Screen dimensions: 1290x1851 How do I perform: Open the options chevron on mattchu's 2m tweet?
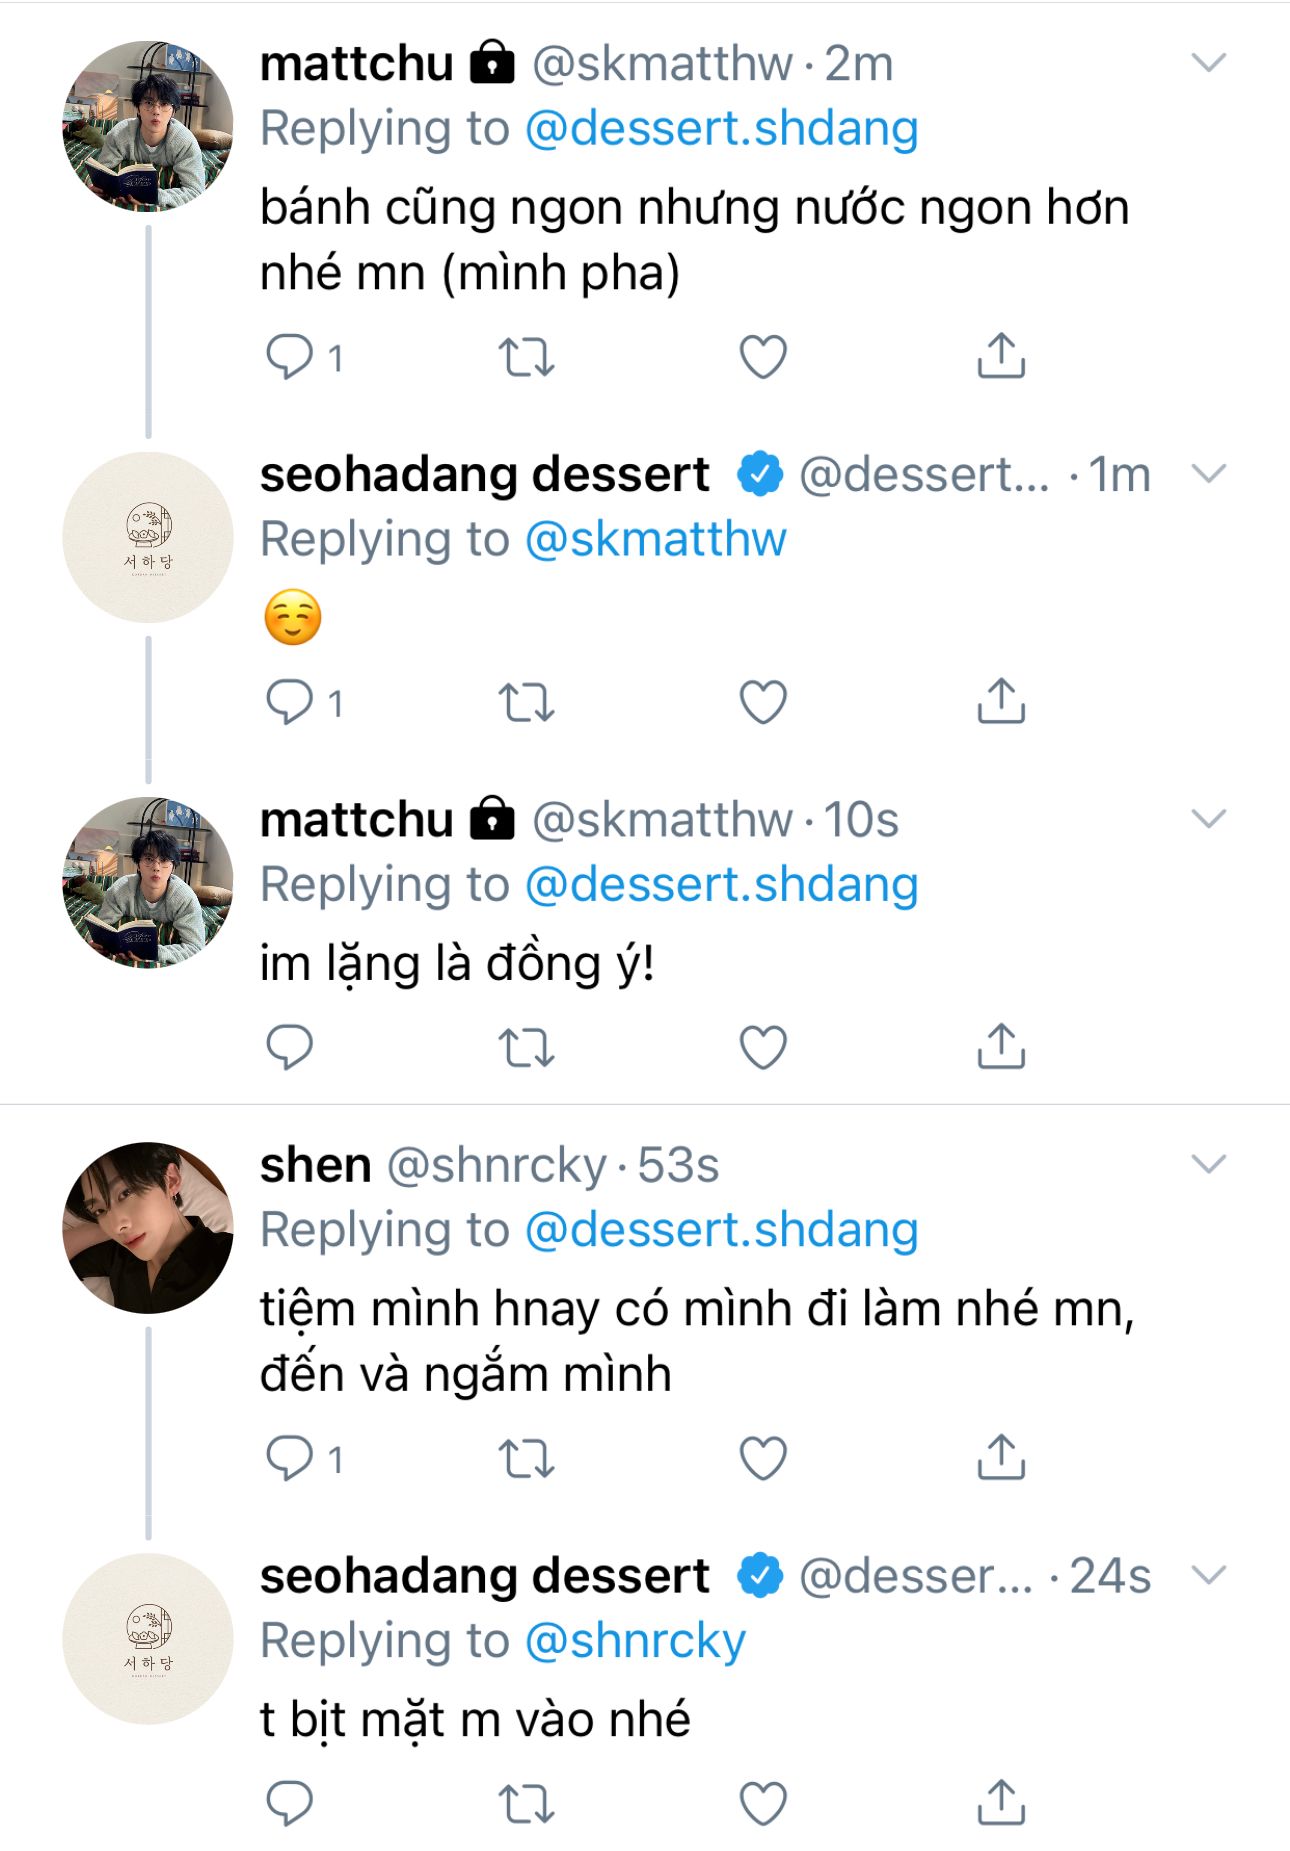pyautogui.click(x=1209, y=64)
